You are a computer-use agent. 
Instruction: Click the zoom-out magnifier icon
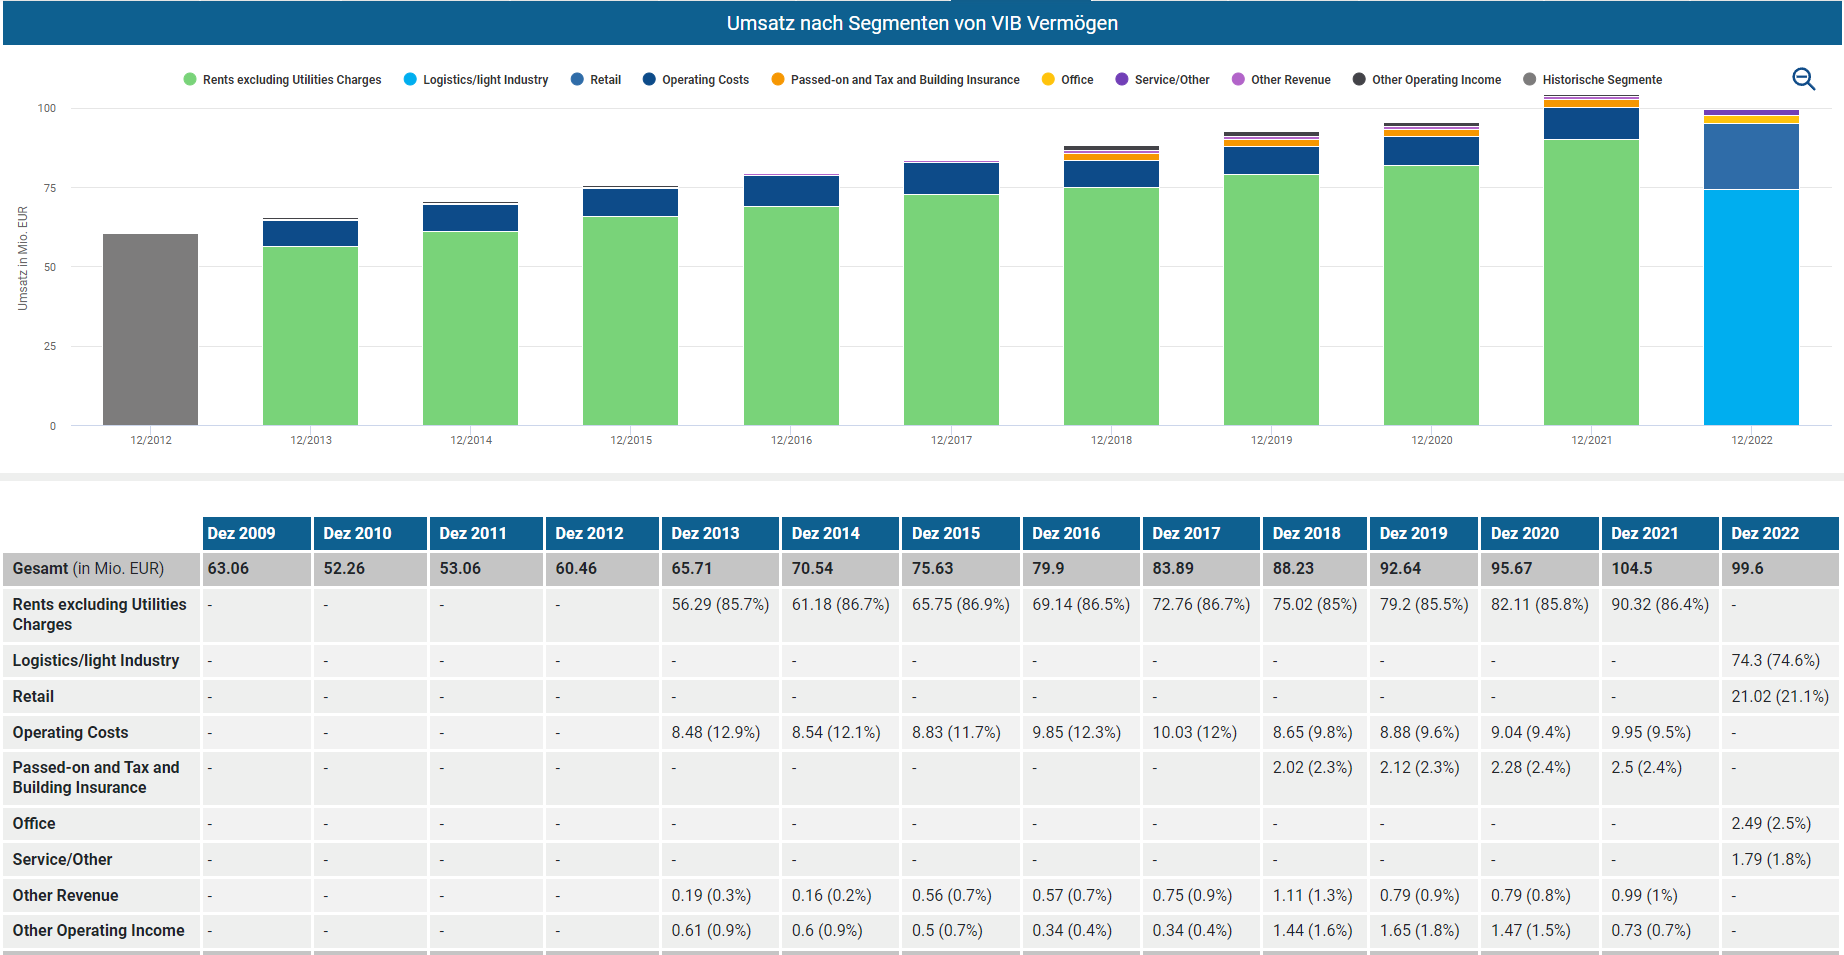[x=1803, y=79]
